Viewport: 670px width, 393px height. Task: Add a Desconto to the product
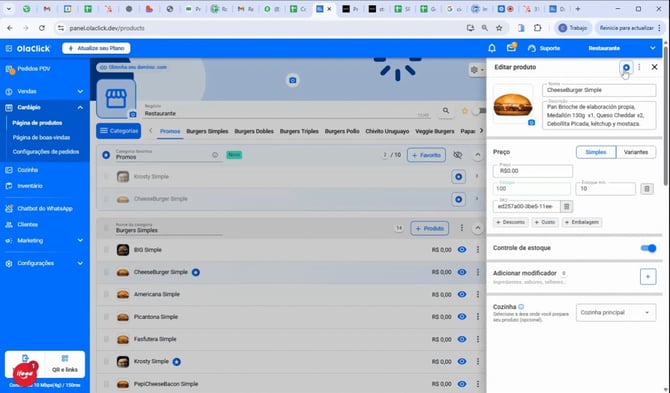point(511,222)
